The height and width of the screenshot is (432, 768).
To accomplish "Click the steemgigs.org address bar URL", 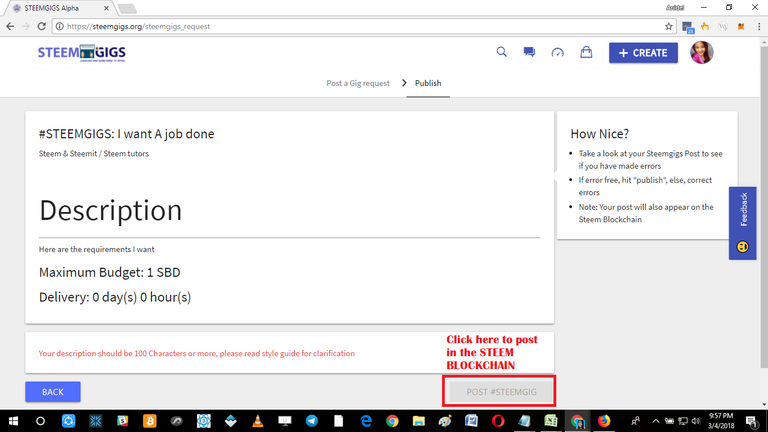I will click(138, 26).
